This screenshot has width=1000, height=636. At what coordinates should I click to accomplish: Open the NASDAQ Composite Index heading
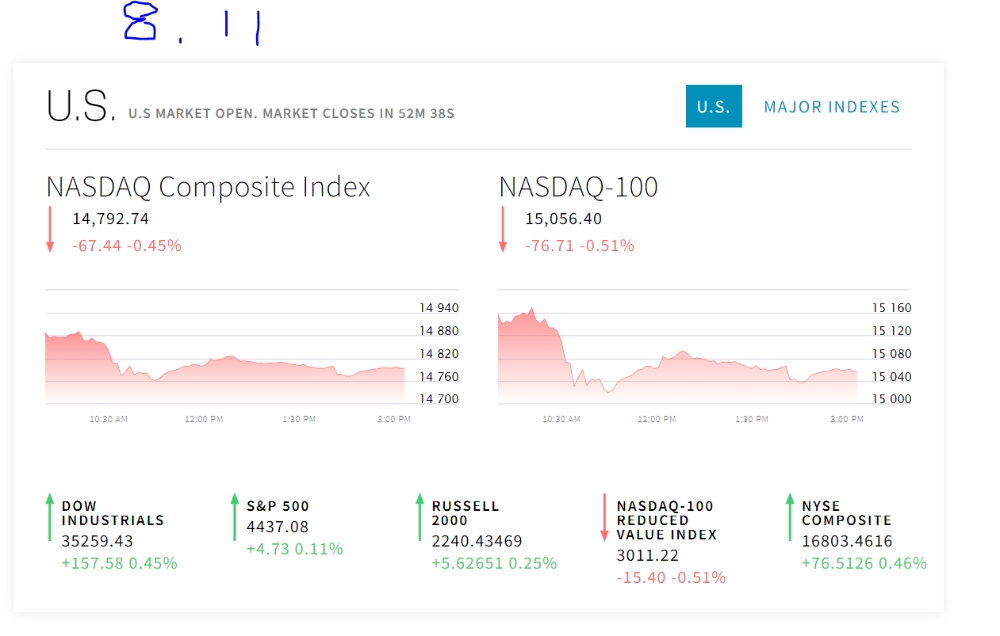click(208, 188)
